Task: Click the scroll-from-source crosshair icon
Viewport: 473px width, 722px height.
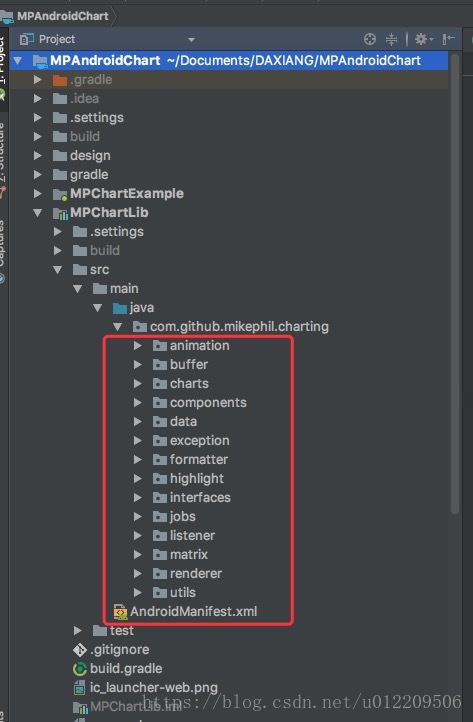Action: pyautogui.click(x=370, y=39)
